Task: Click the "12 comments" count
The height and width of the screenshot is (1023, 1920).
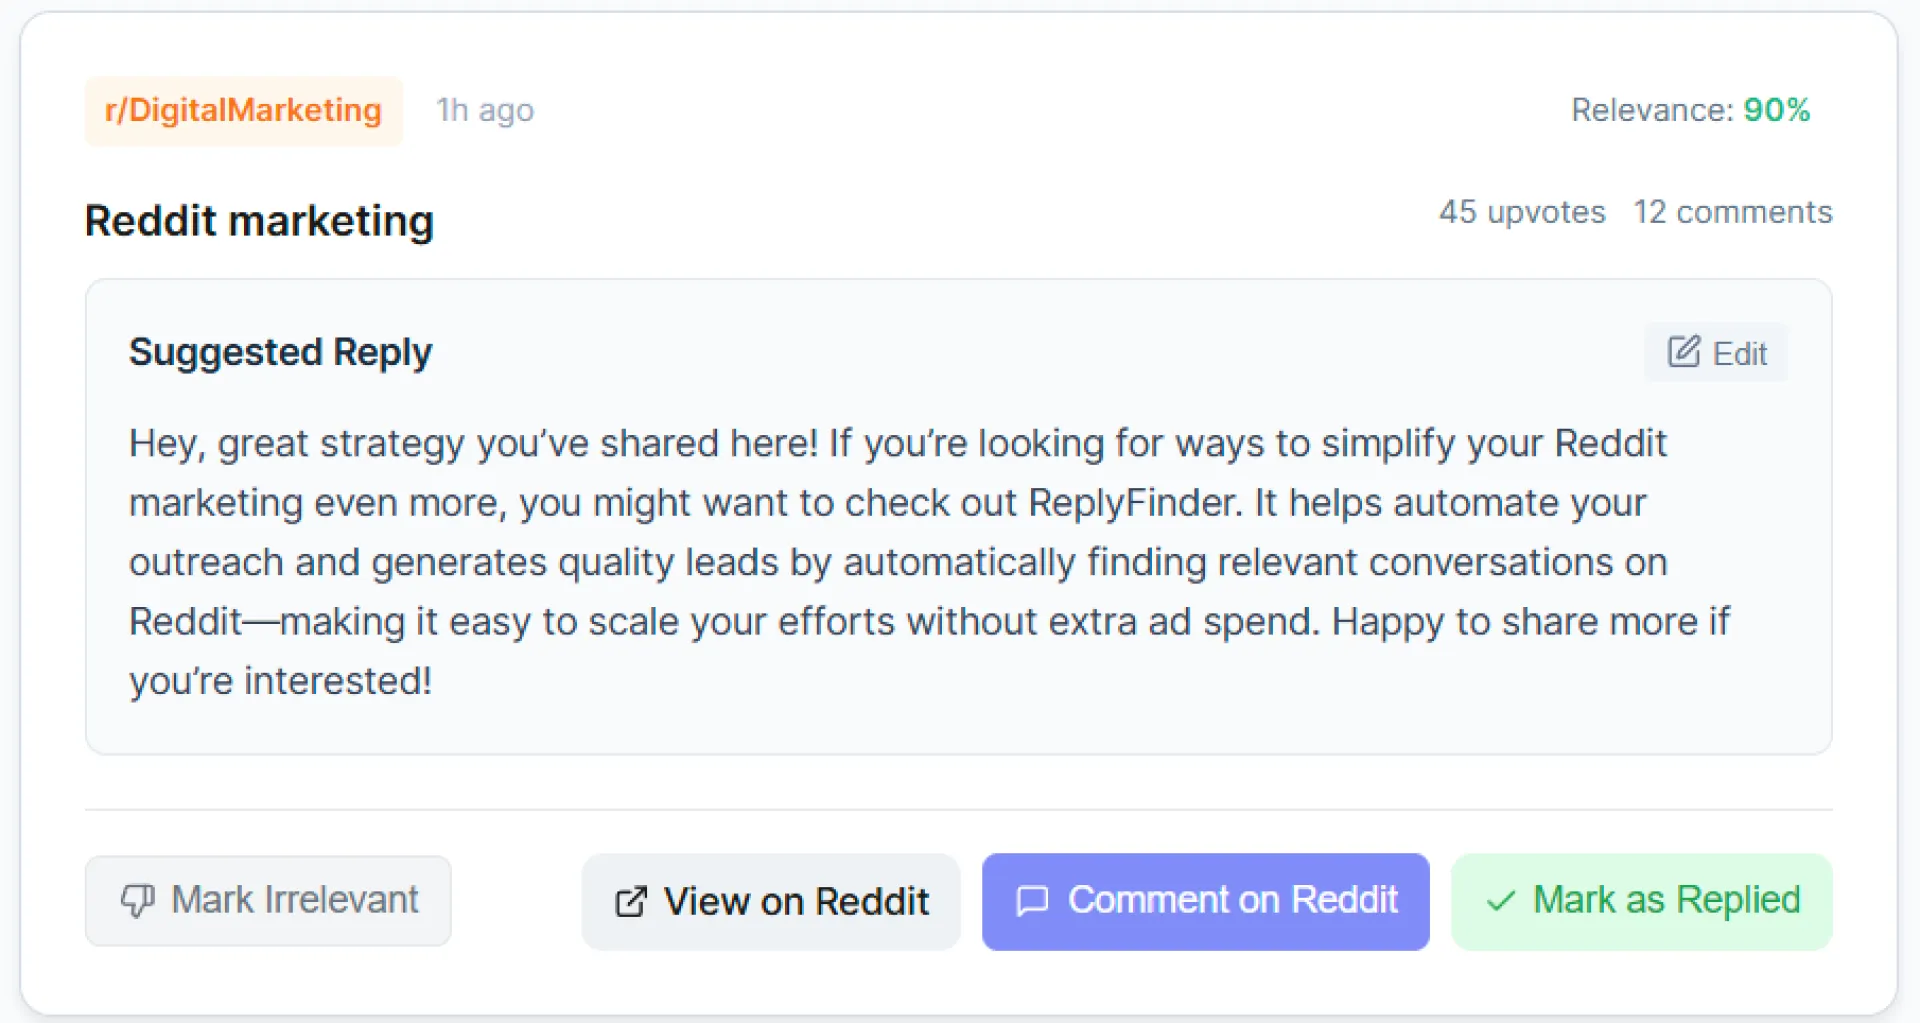Action: (x=1732, y=212)
